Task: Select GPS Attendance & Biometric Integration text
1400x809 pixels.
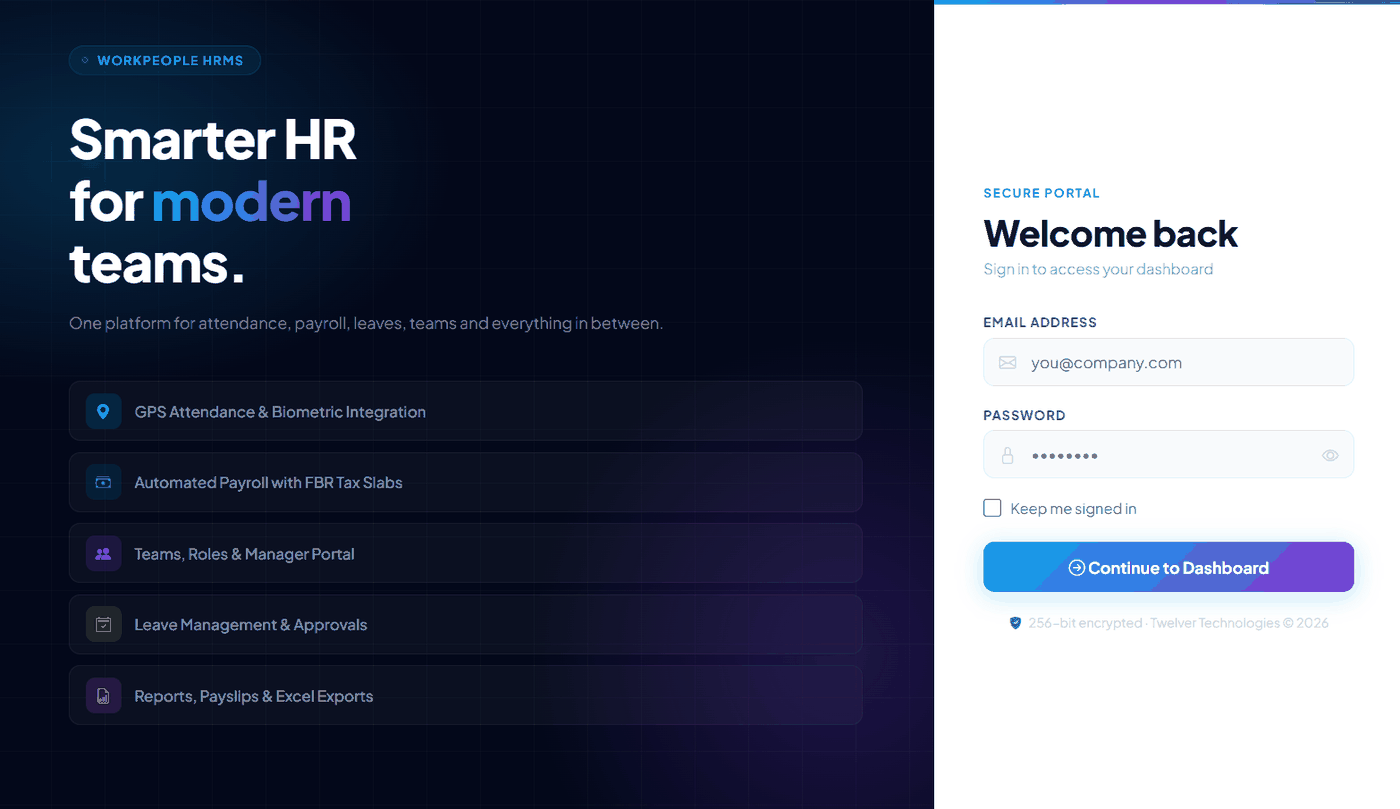Action: click(280, 412)
